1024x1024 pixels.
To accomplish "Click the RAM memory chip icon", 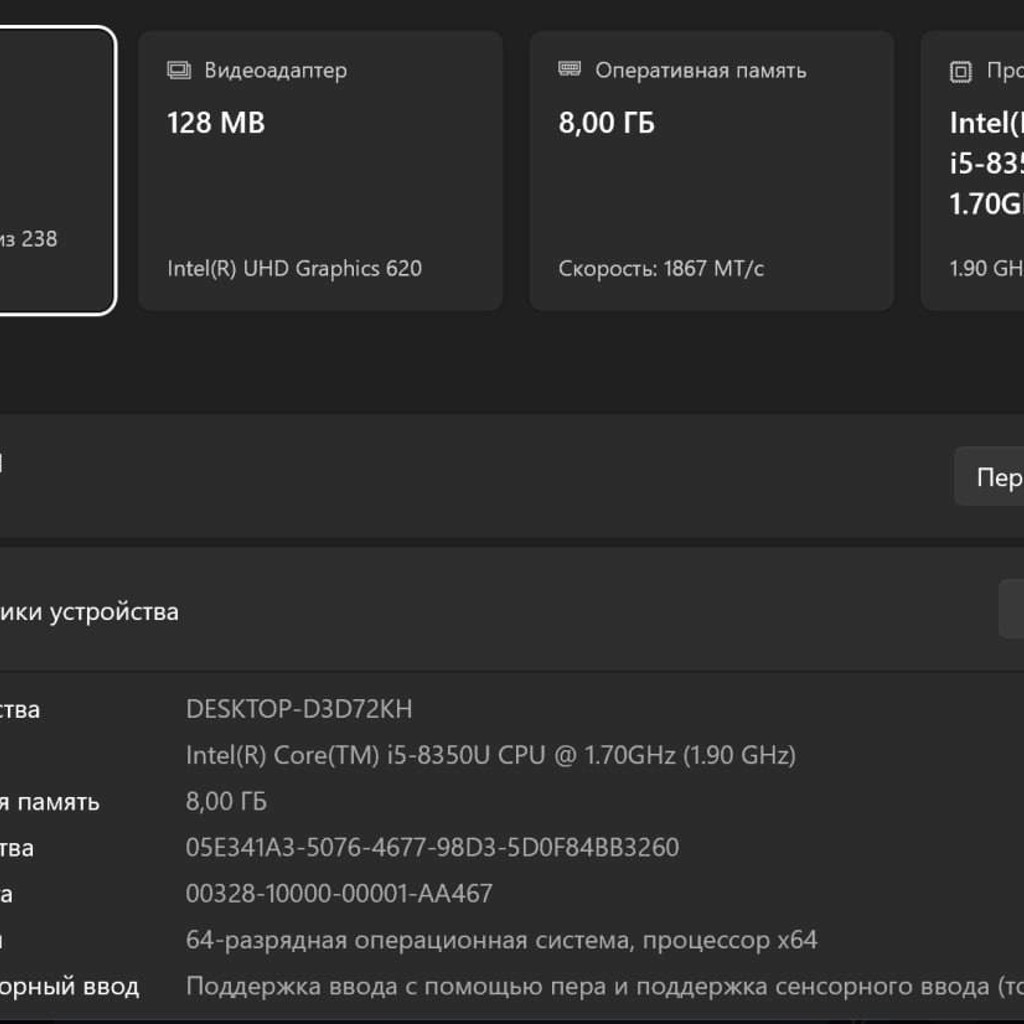I will (x=569, y=69).
